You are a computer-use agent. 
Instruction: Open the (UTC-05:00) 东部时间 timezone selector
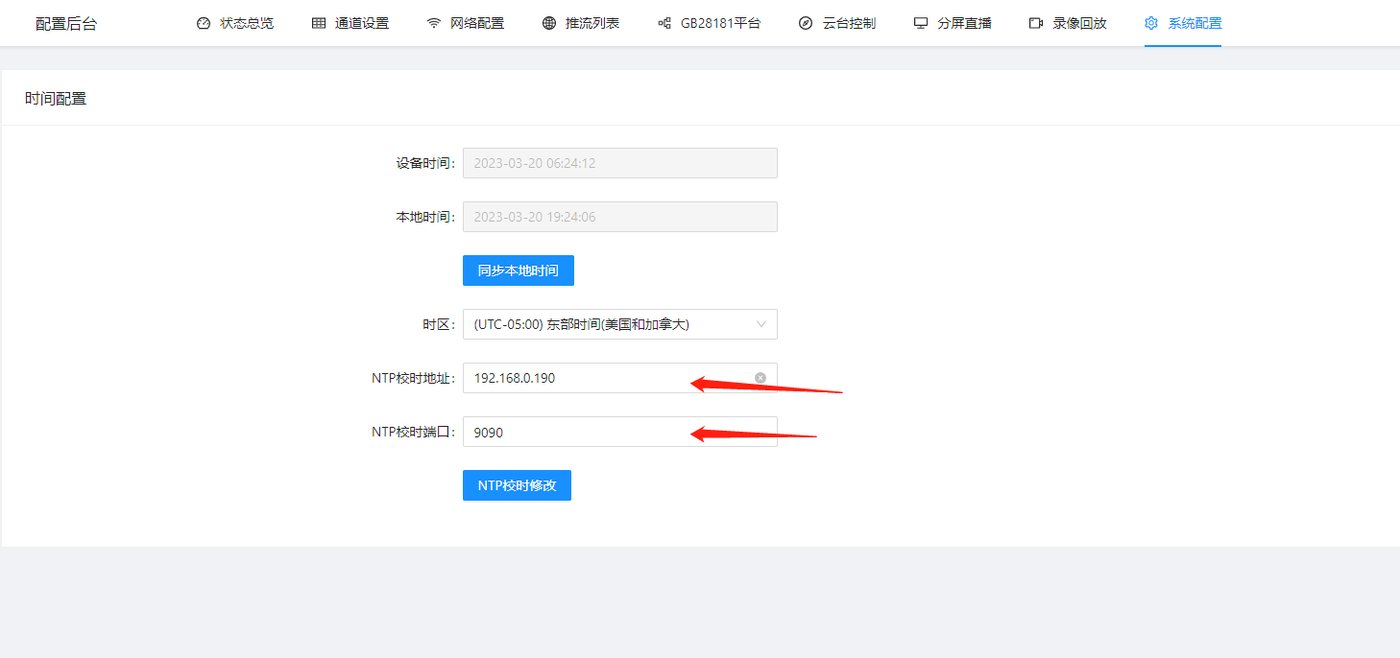click(620, 324)
